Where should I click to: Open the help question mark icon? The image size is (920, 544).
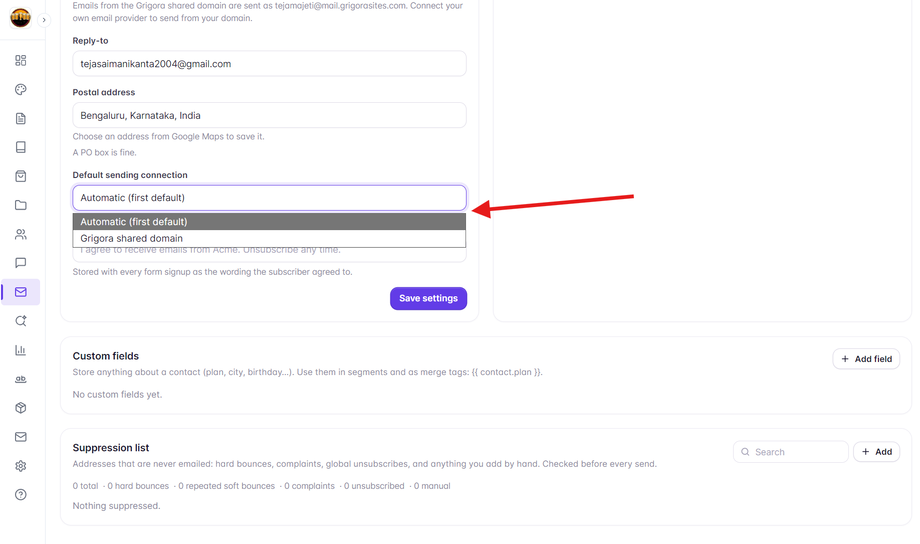tap(21, 495)
